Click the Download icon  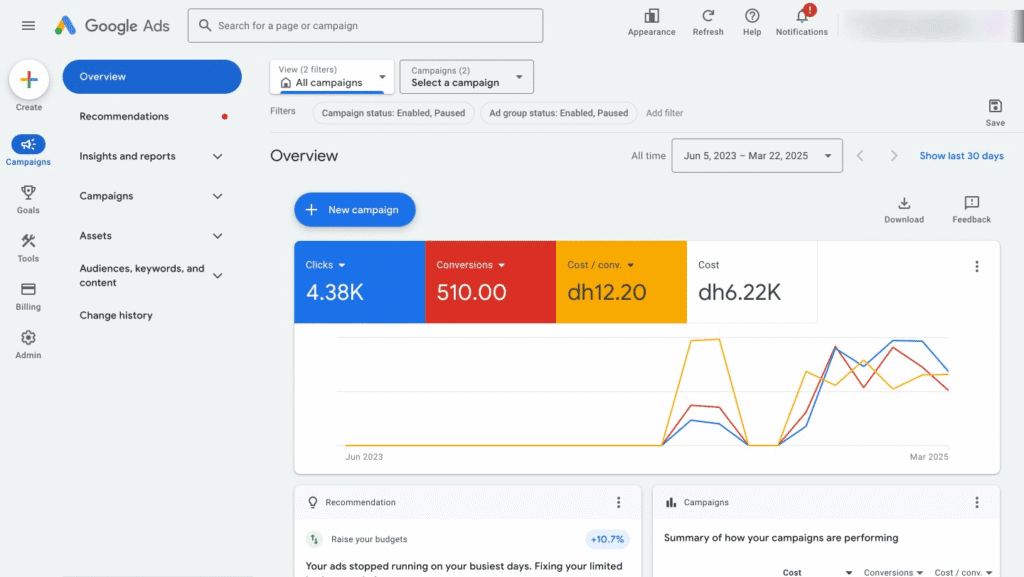point(904,204)
